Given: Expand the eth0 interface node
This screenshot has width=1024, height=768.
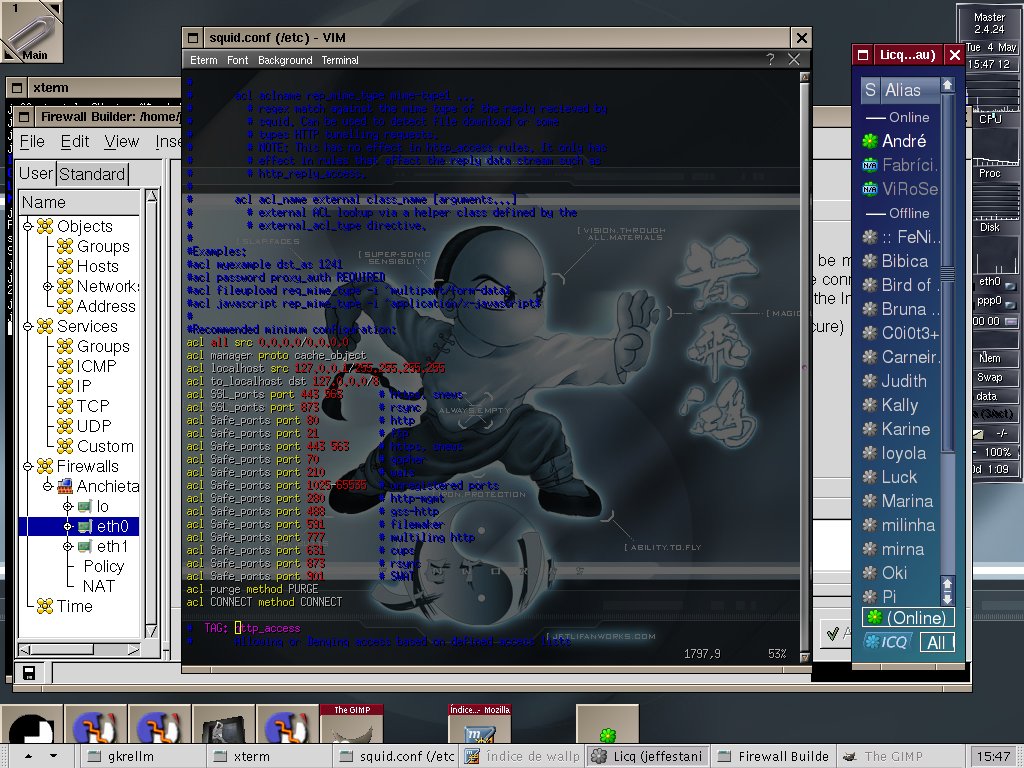Looking at the screenshot, I should click(68, 526).
